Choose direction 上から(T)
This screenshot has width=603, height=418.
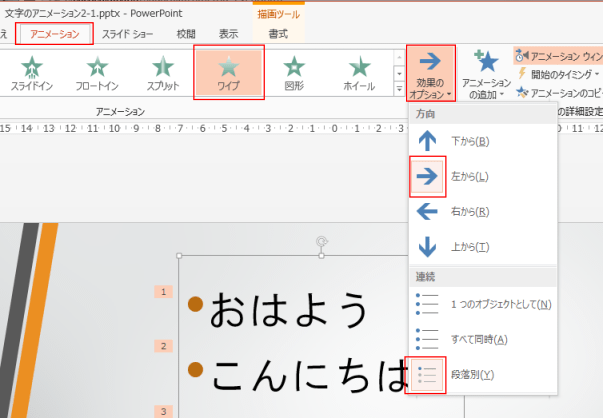pyautogui.click(x=483, y=246)
